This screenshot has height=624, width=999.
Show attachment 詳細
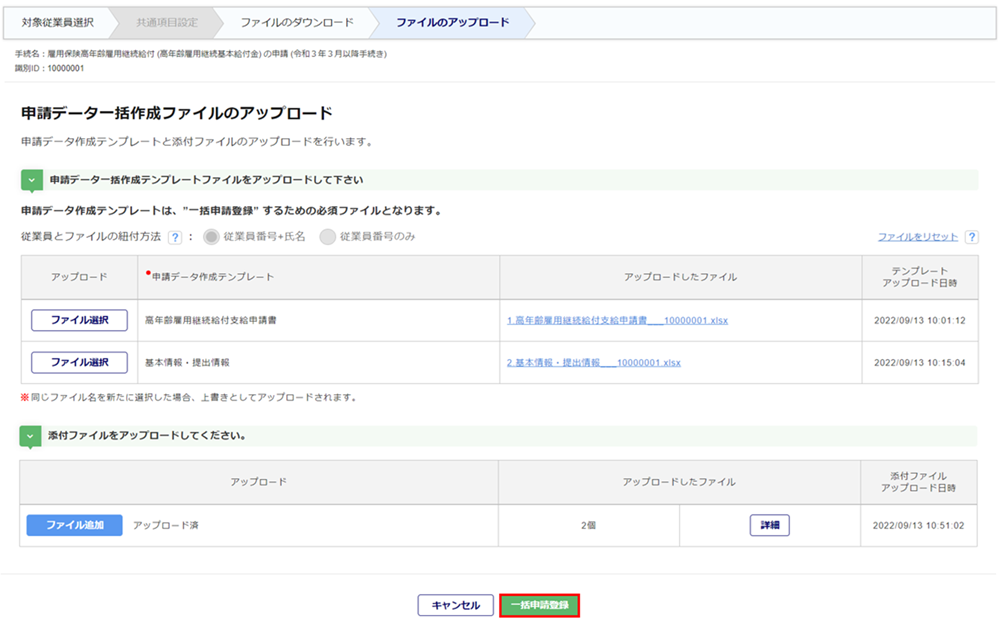(x=769, y=525)
